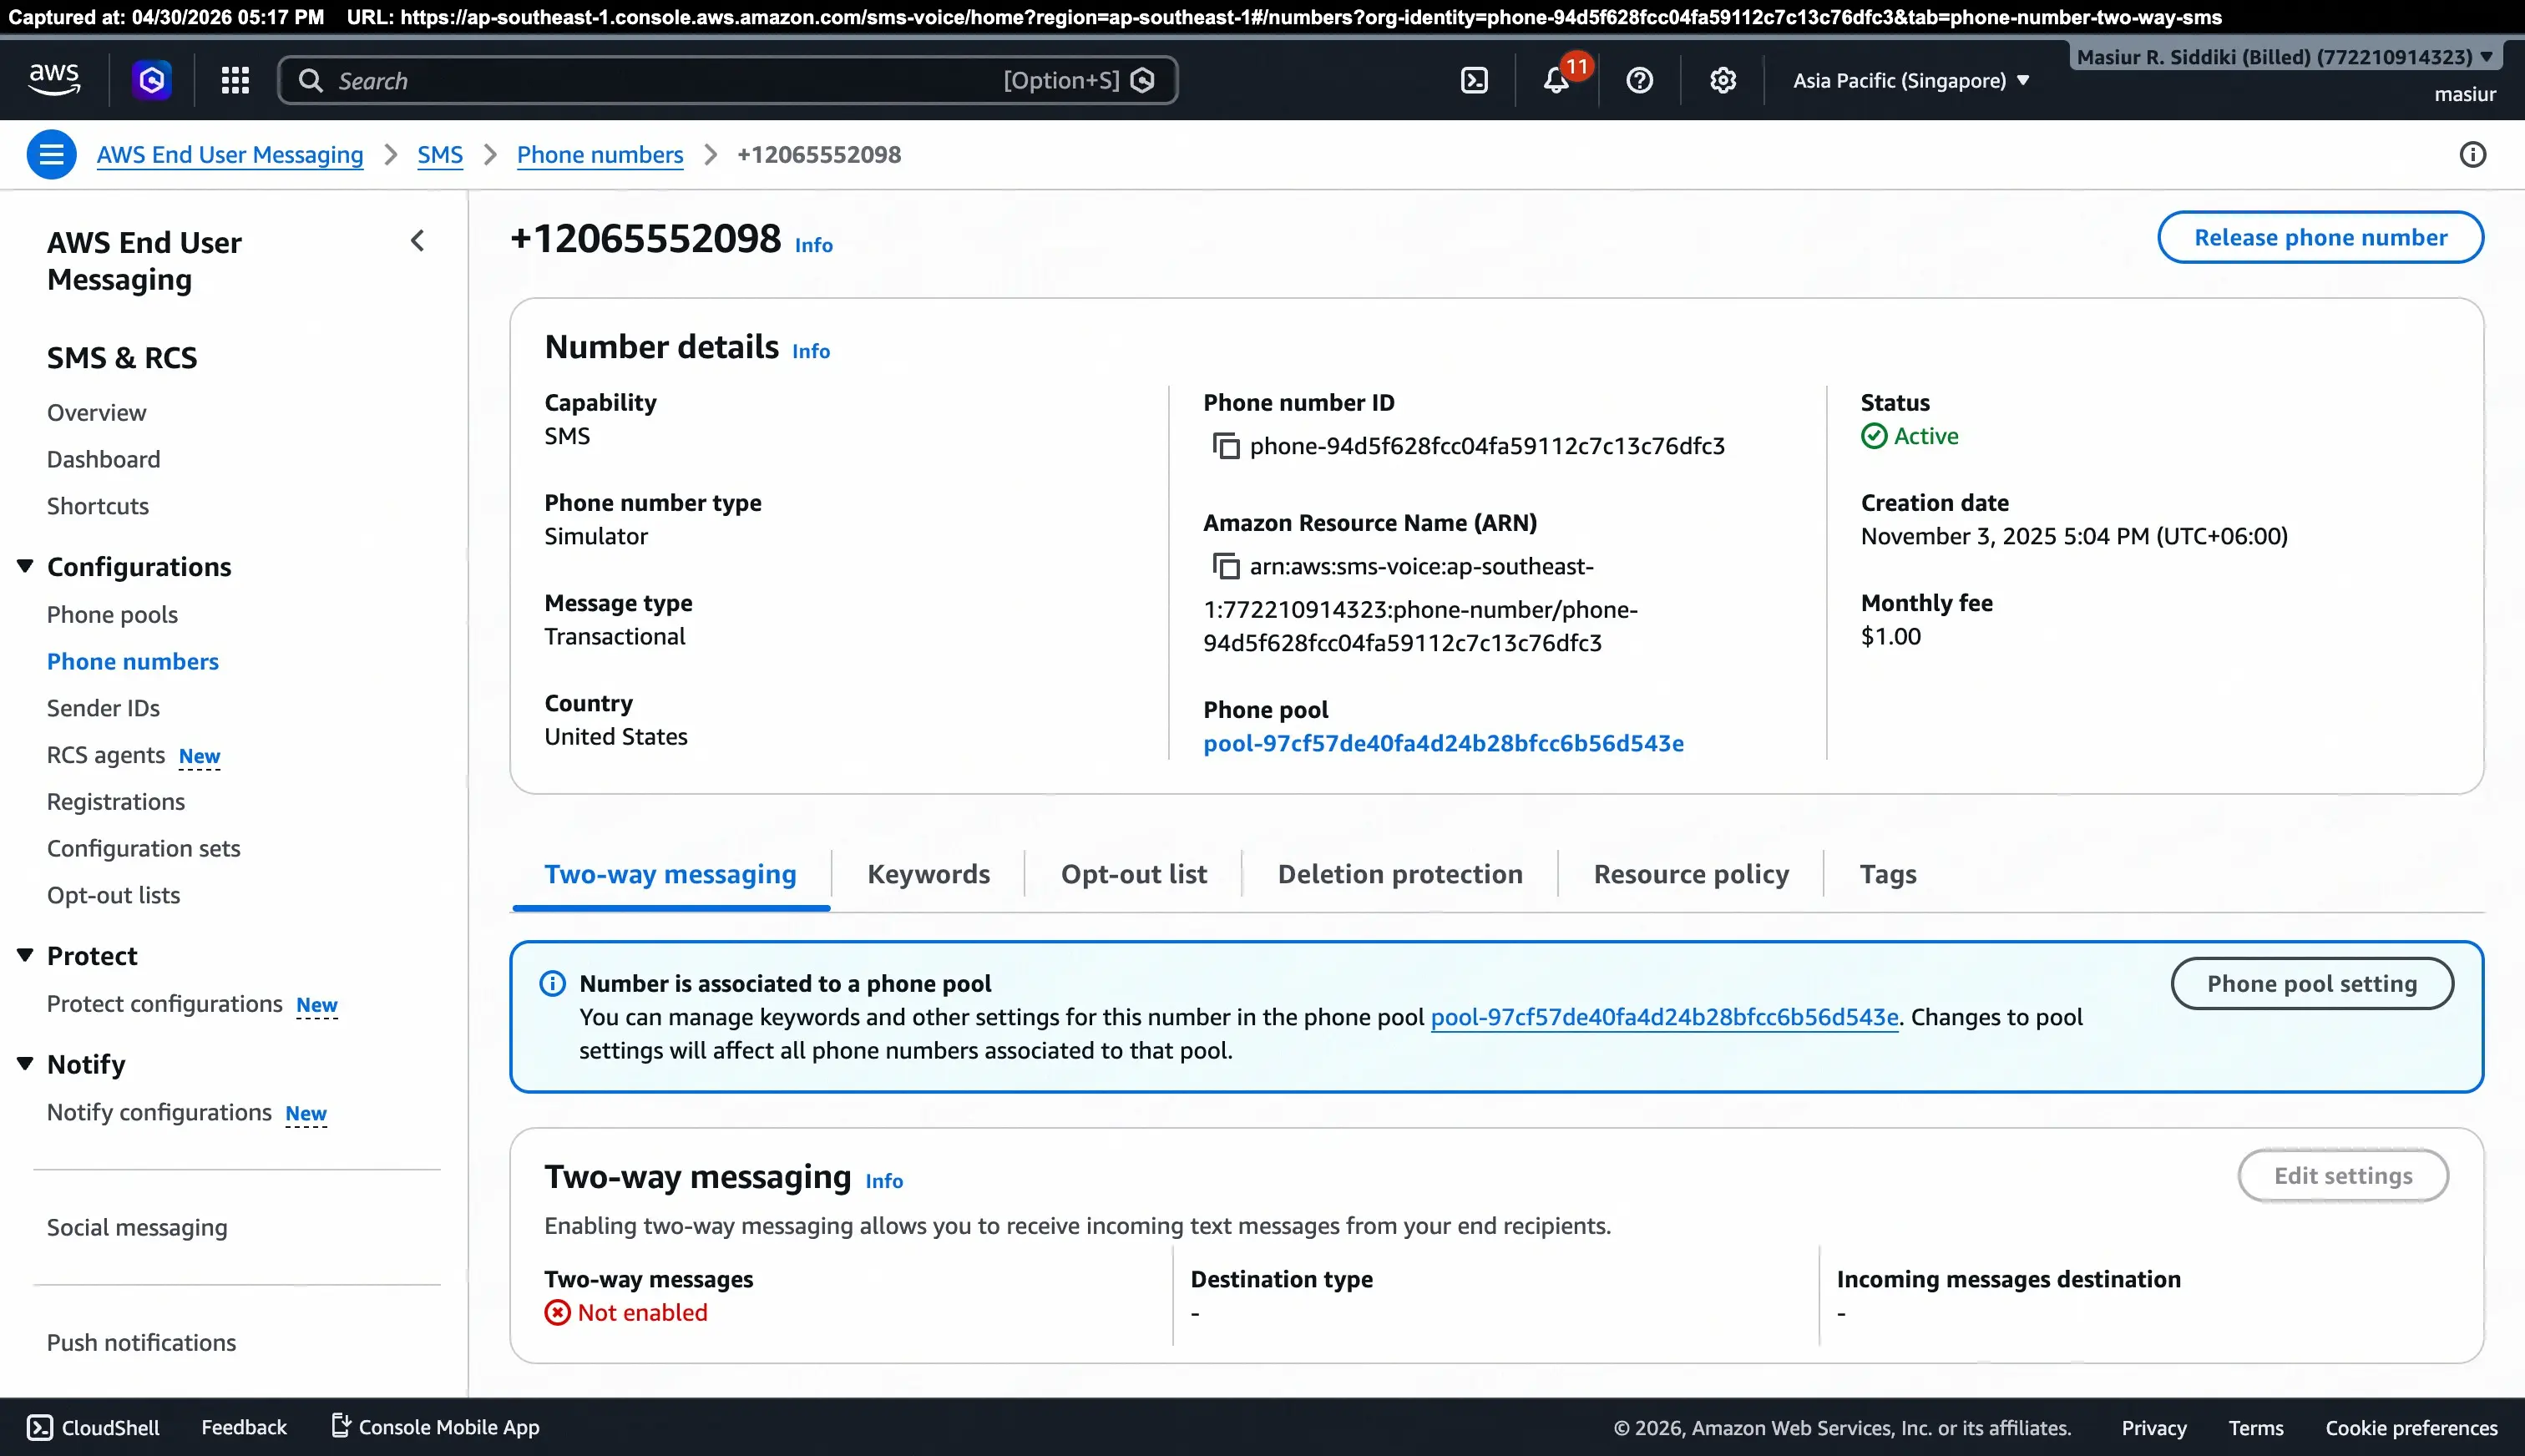Collapse the AWS End User Messaging sidebar
Screen dimensions: 2525x1456
[418, 241]
